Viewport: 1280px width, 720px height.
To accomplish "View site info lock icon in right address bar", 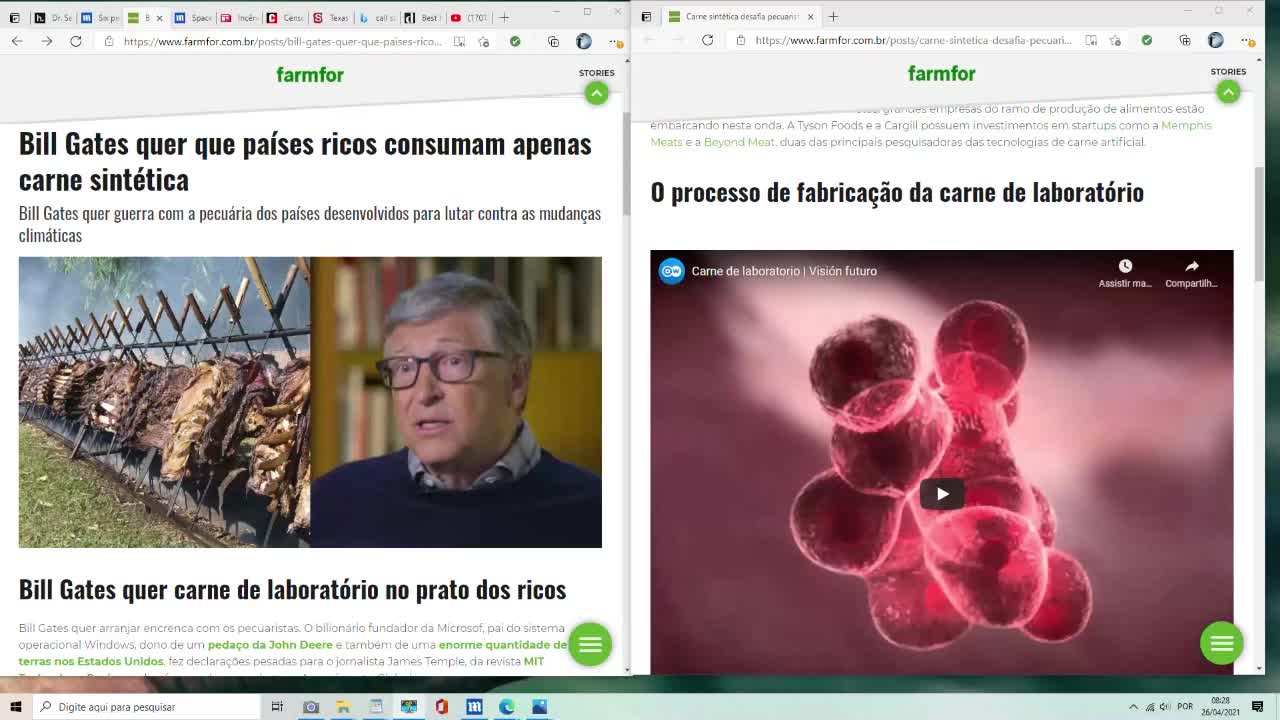I will (x=741, y=40).
